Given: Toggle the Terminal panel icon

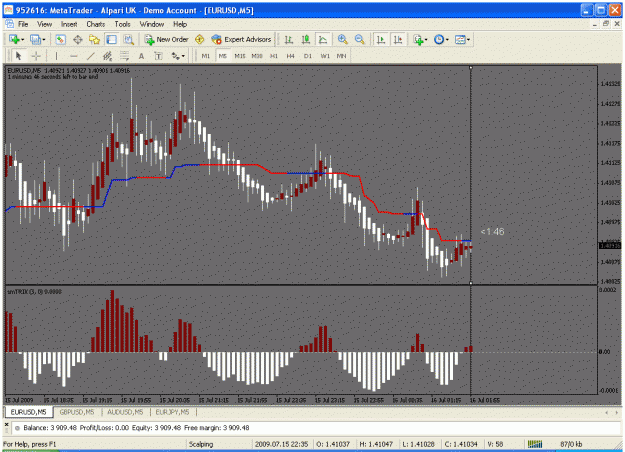Looking at the screenshot, I should click(111, 39).
